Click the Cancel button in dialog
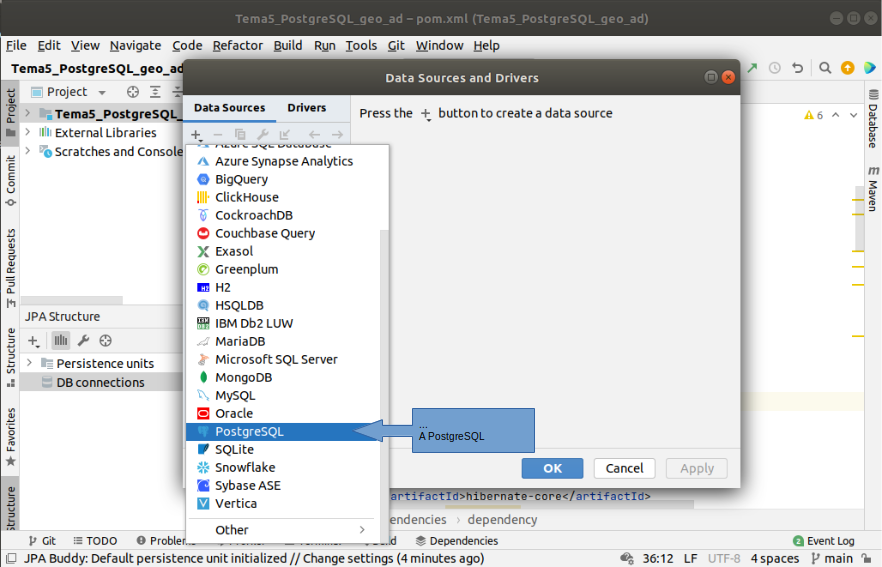Viewport: 882px width, 567px height. [x=624, y=469]
